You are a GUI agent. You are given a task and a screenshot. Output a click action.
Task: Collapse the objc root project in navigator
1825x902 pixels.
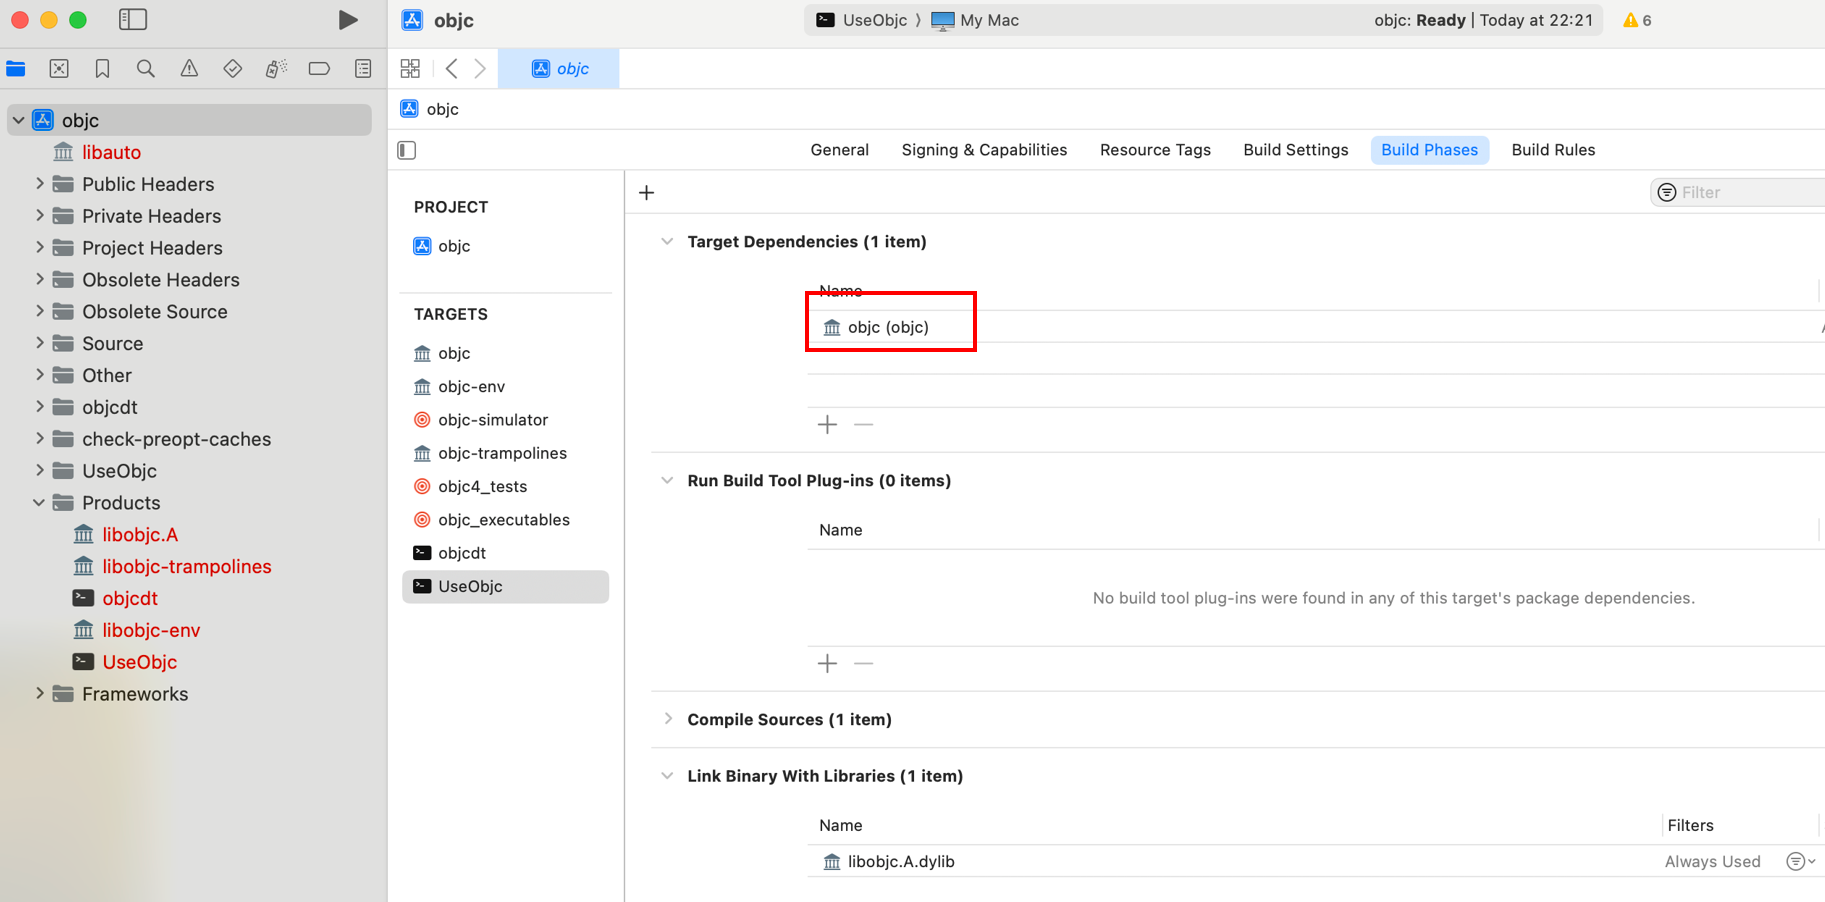tap(18, 120)
